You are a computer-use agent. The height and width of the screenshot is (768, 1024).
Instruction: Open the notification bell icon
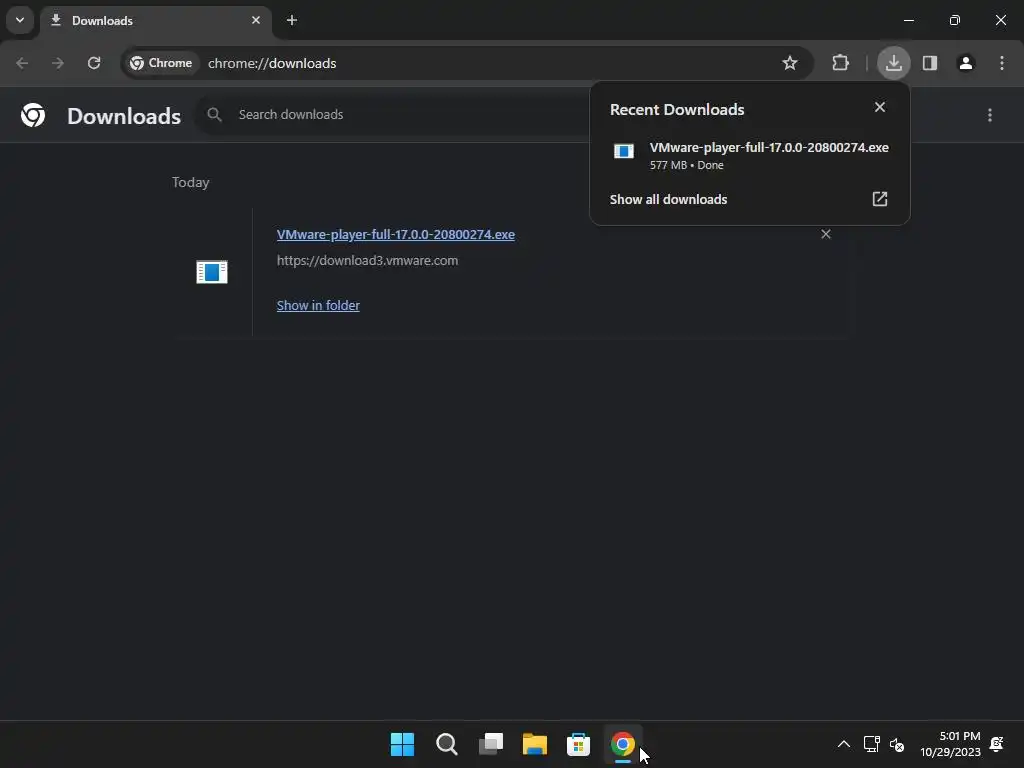(997, 744)
